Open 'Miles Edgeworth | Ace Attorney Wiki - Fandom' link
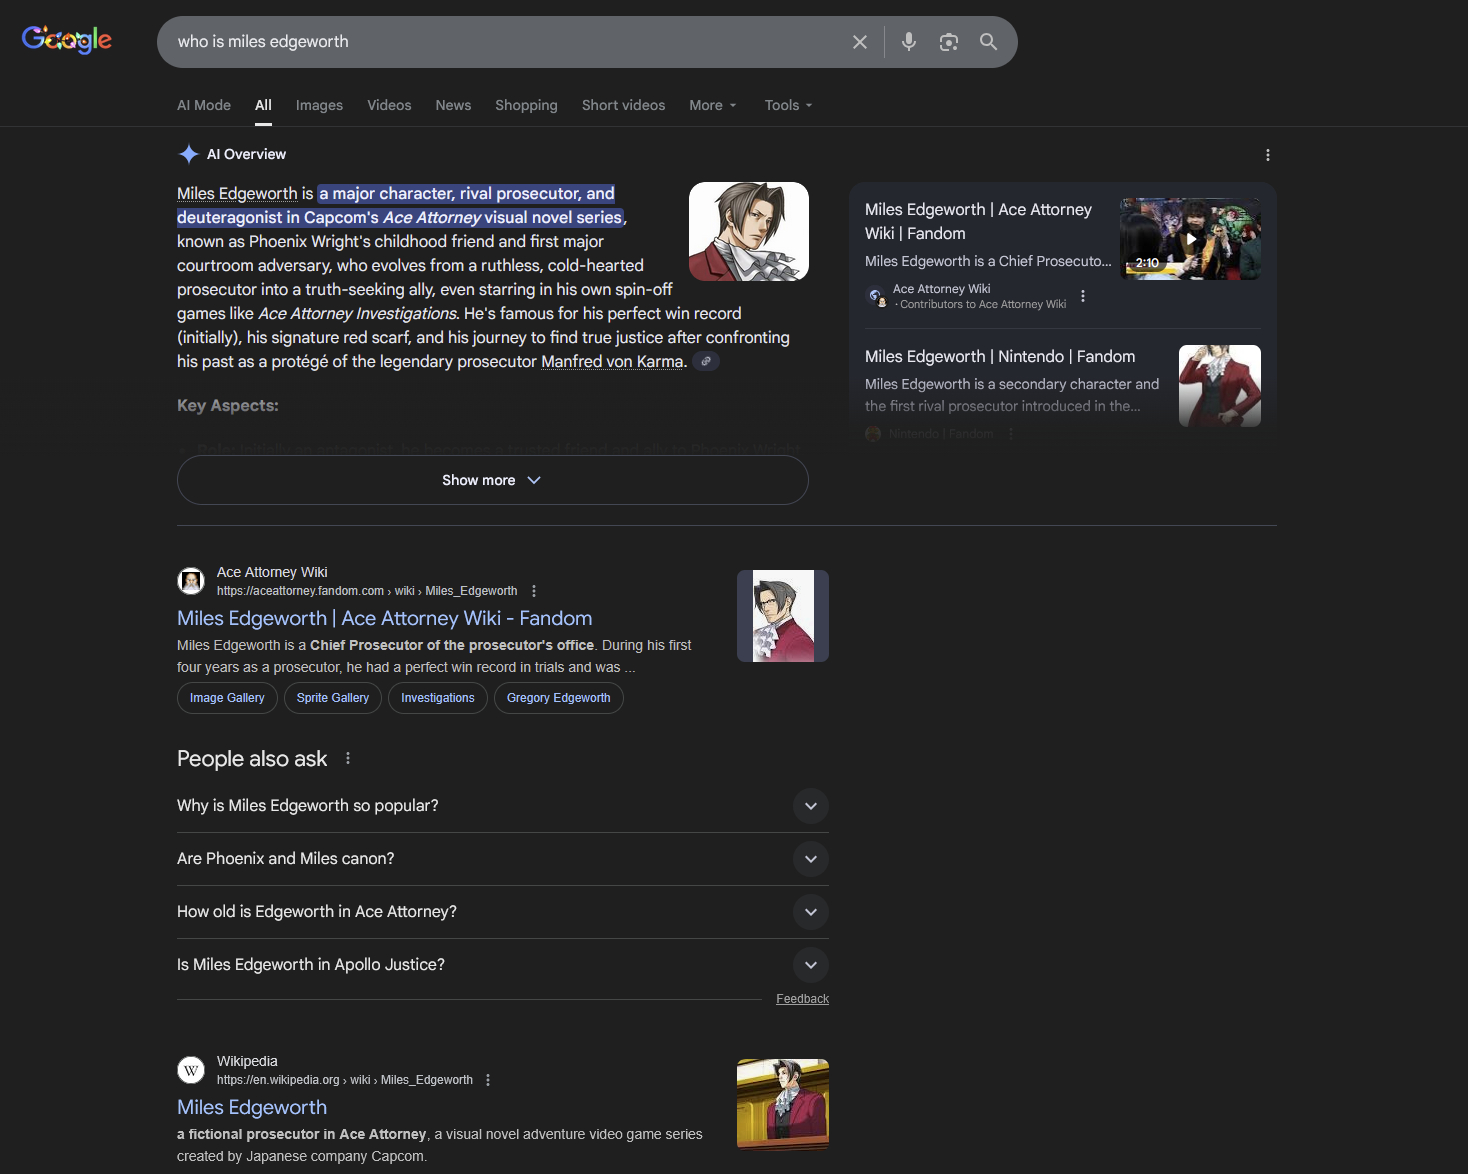Viewport: 1468px width, 1174px height. click(384, 618)
